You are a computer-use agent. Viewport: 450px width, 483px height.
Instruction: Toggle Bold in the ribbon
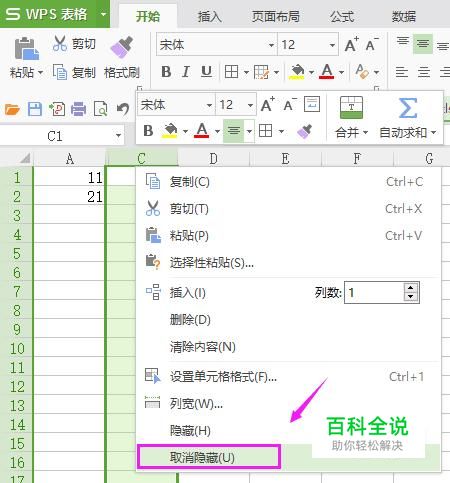(166, 72)
